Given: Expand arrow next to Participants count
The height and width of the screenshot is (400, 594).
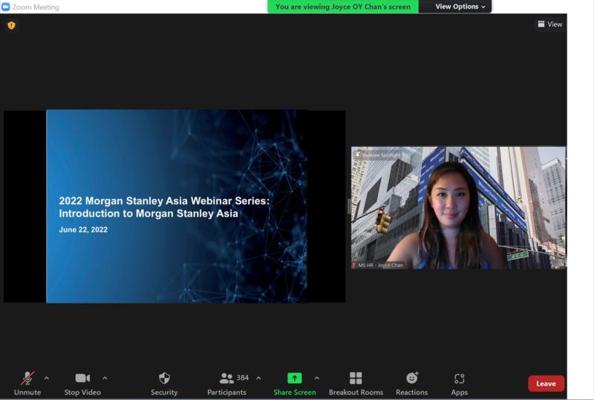Looking at the screenshot, I should (x=258, y=378).
